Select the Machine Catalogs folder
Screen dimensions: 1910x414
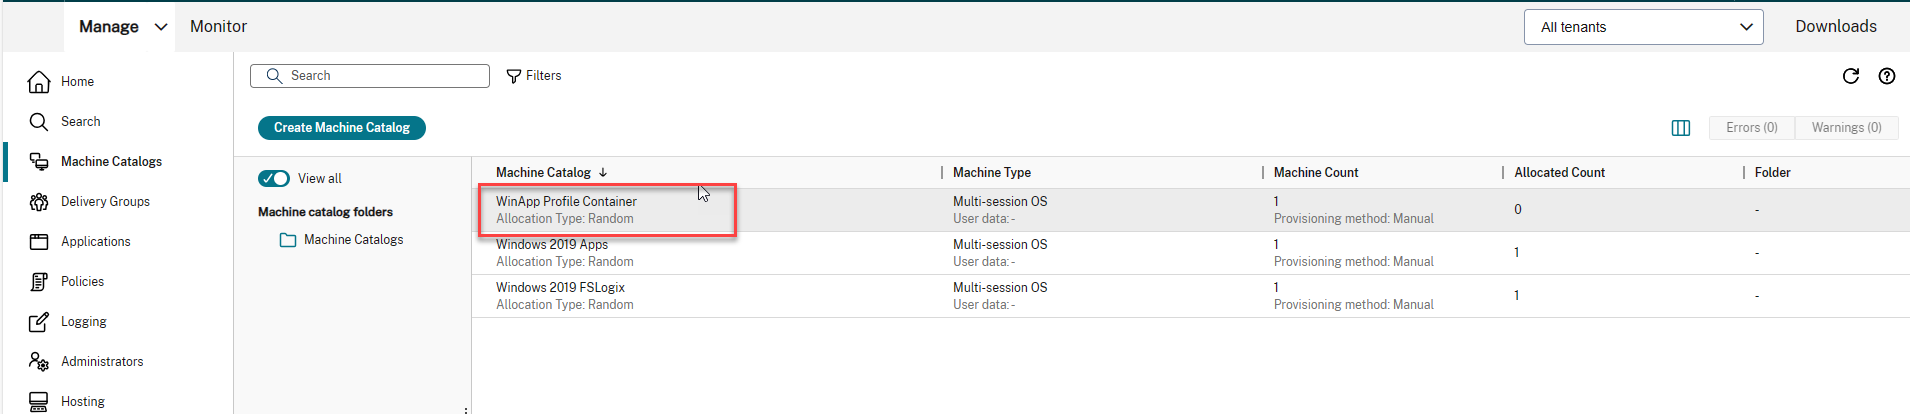coord(352,240)
